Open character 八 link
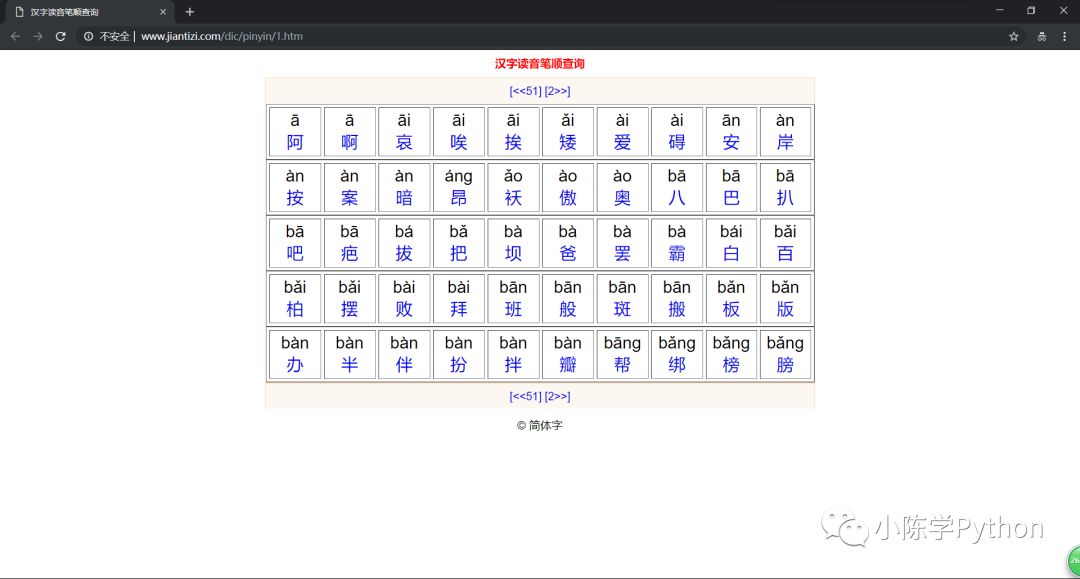This screenshot has height=579, width=1080. 677,198
